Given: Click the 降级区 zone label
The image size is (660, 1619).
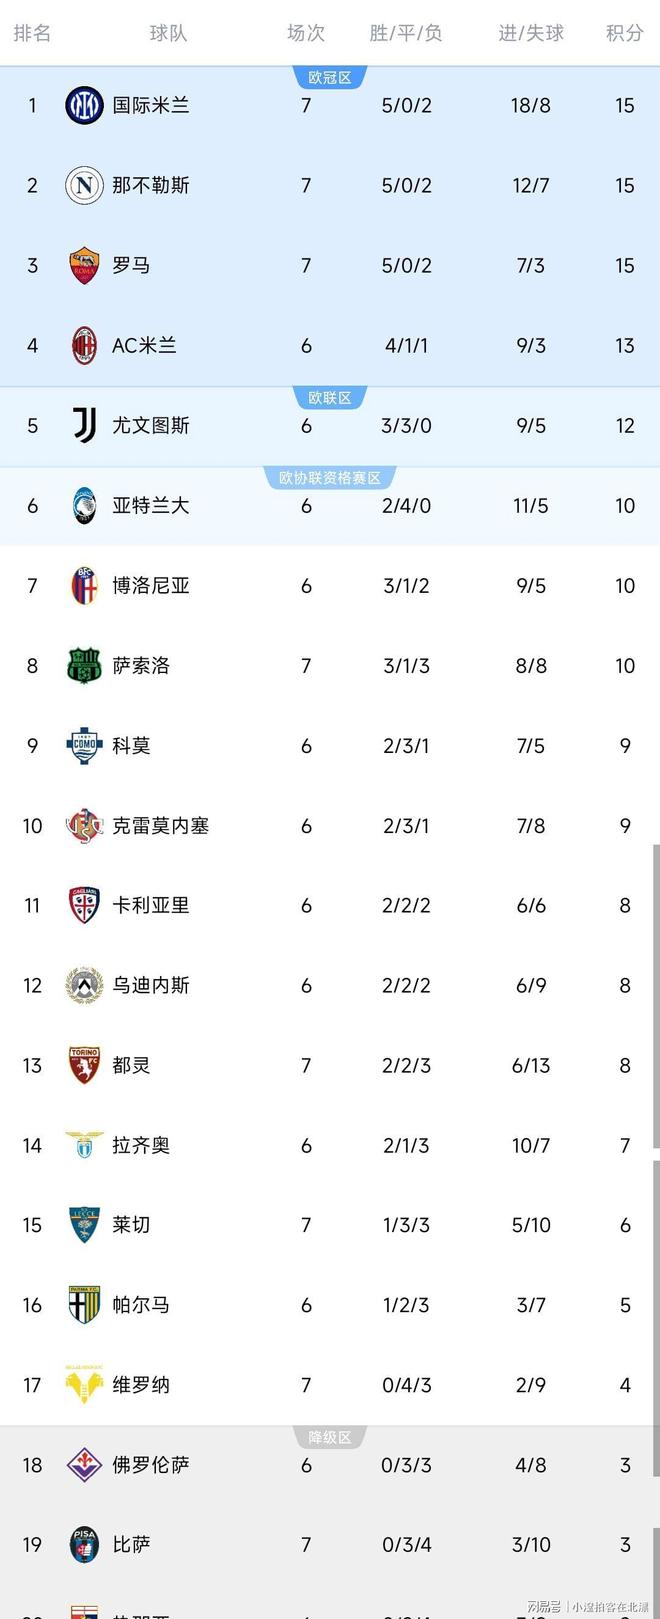Looking at the screenshot, I should 329,1437.
